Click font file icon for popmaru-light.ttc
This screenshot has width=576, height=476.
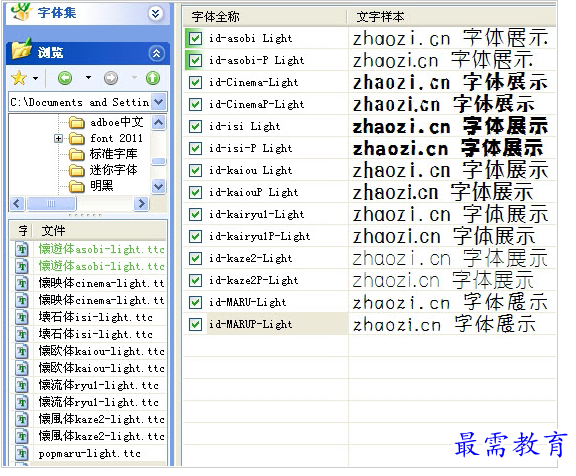pyautogui.click(x=22, y=453)
